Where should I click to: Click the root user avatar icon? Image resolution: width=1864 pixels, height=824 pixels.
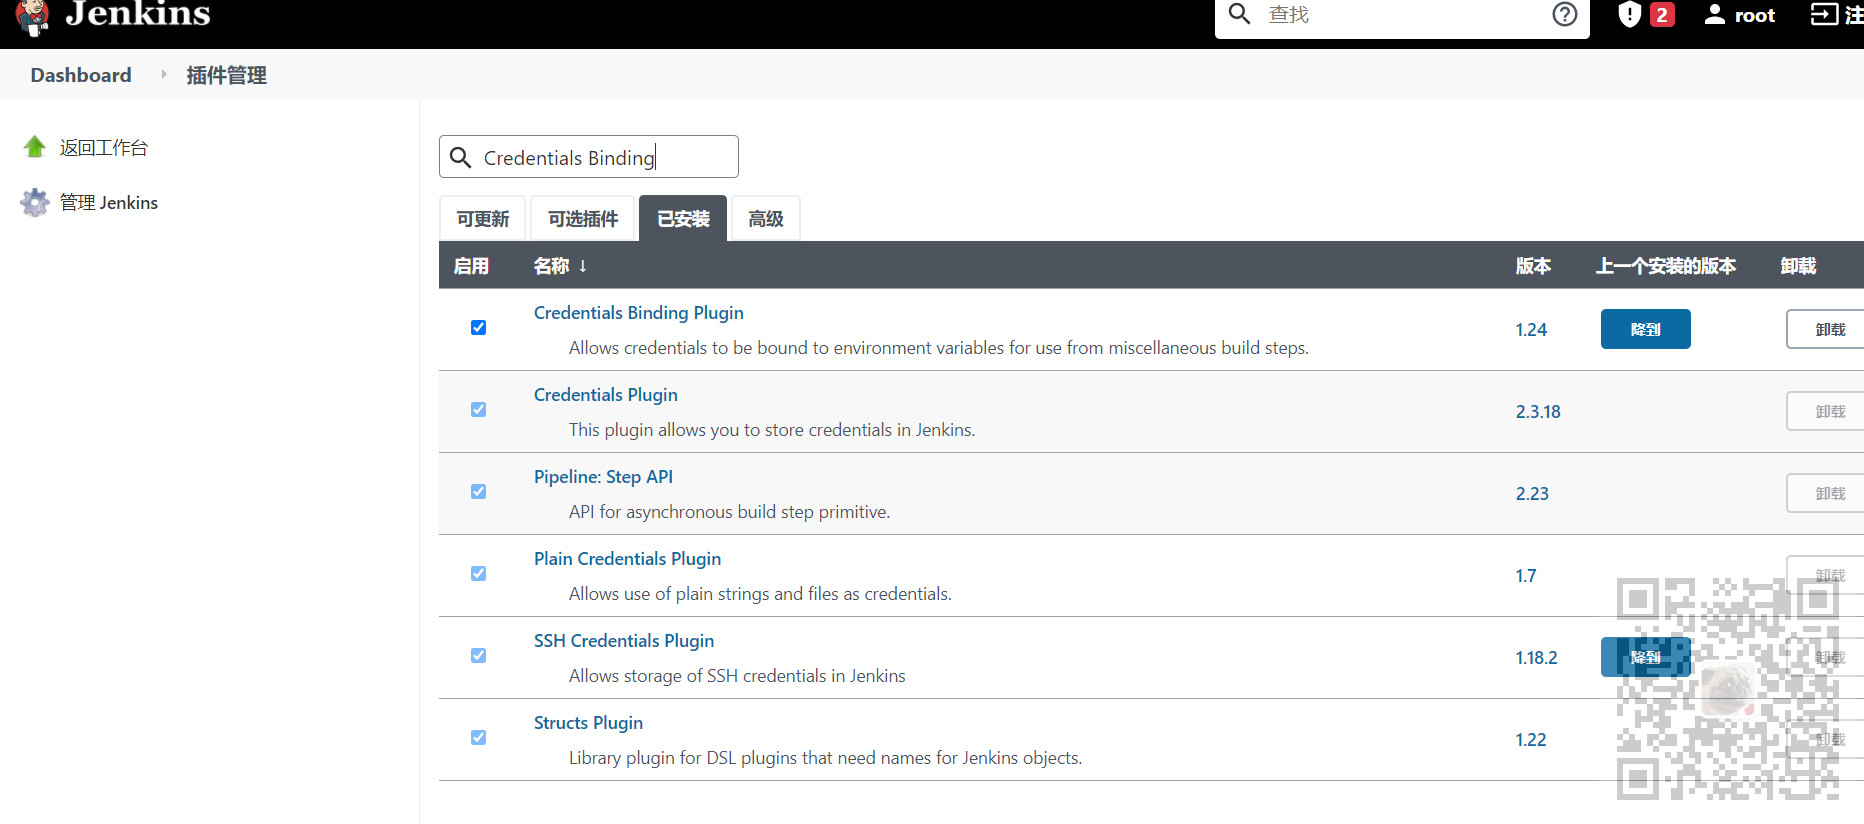(x=1715, y=14)
